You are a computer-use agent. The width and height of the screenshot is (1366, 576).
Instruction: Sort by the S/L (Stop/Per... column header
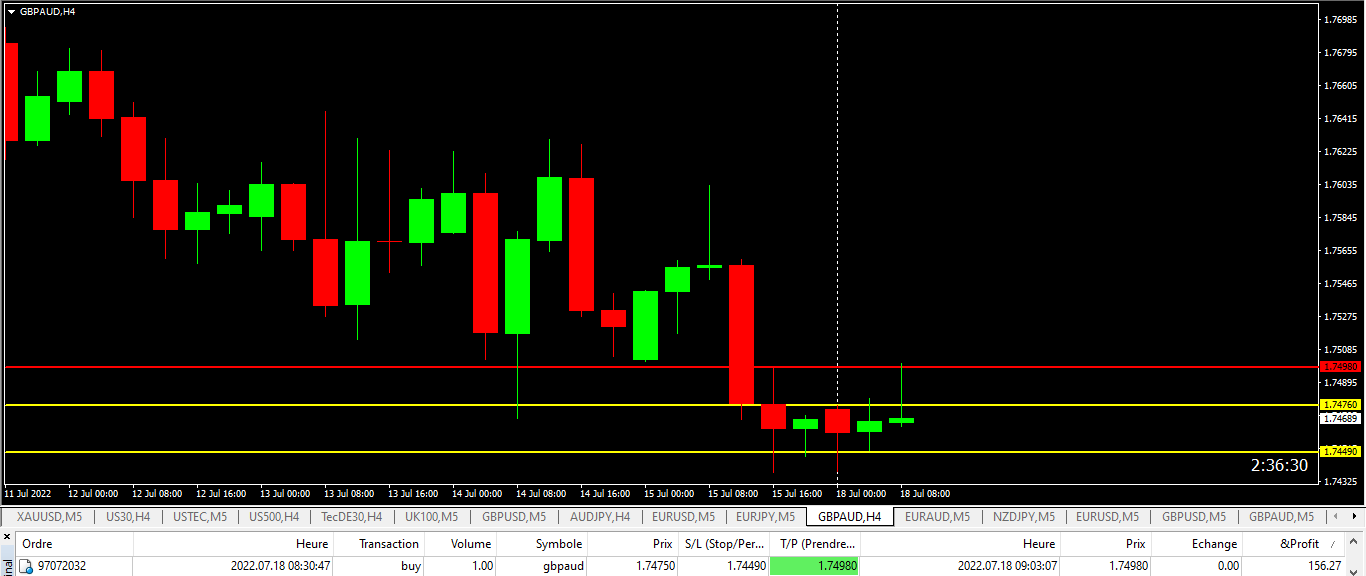click(724, 544)
